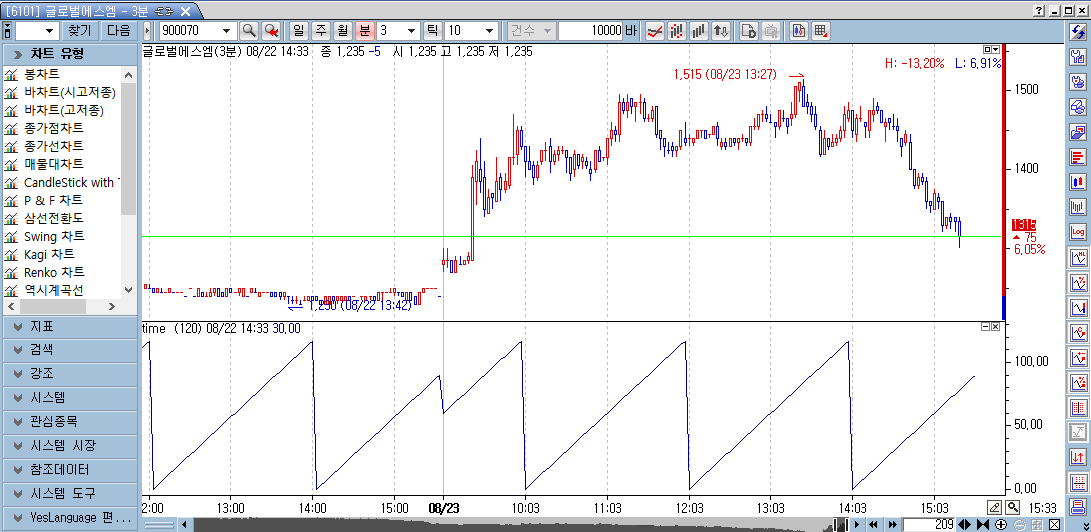1091x532 pixels.
Task: Open the minute interval dropdown showing 3
Action: [411, 31]
